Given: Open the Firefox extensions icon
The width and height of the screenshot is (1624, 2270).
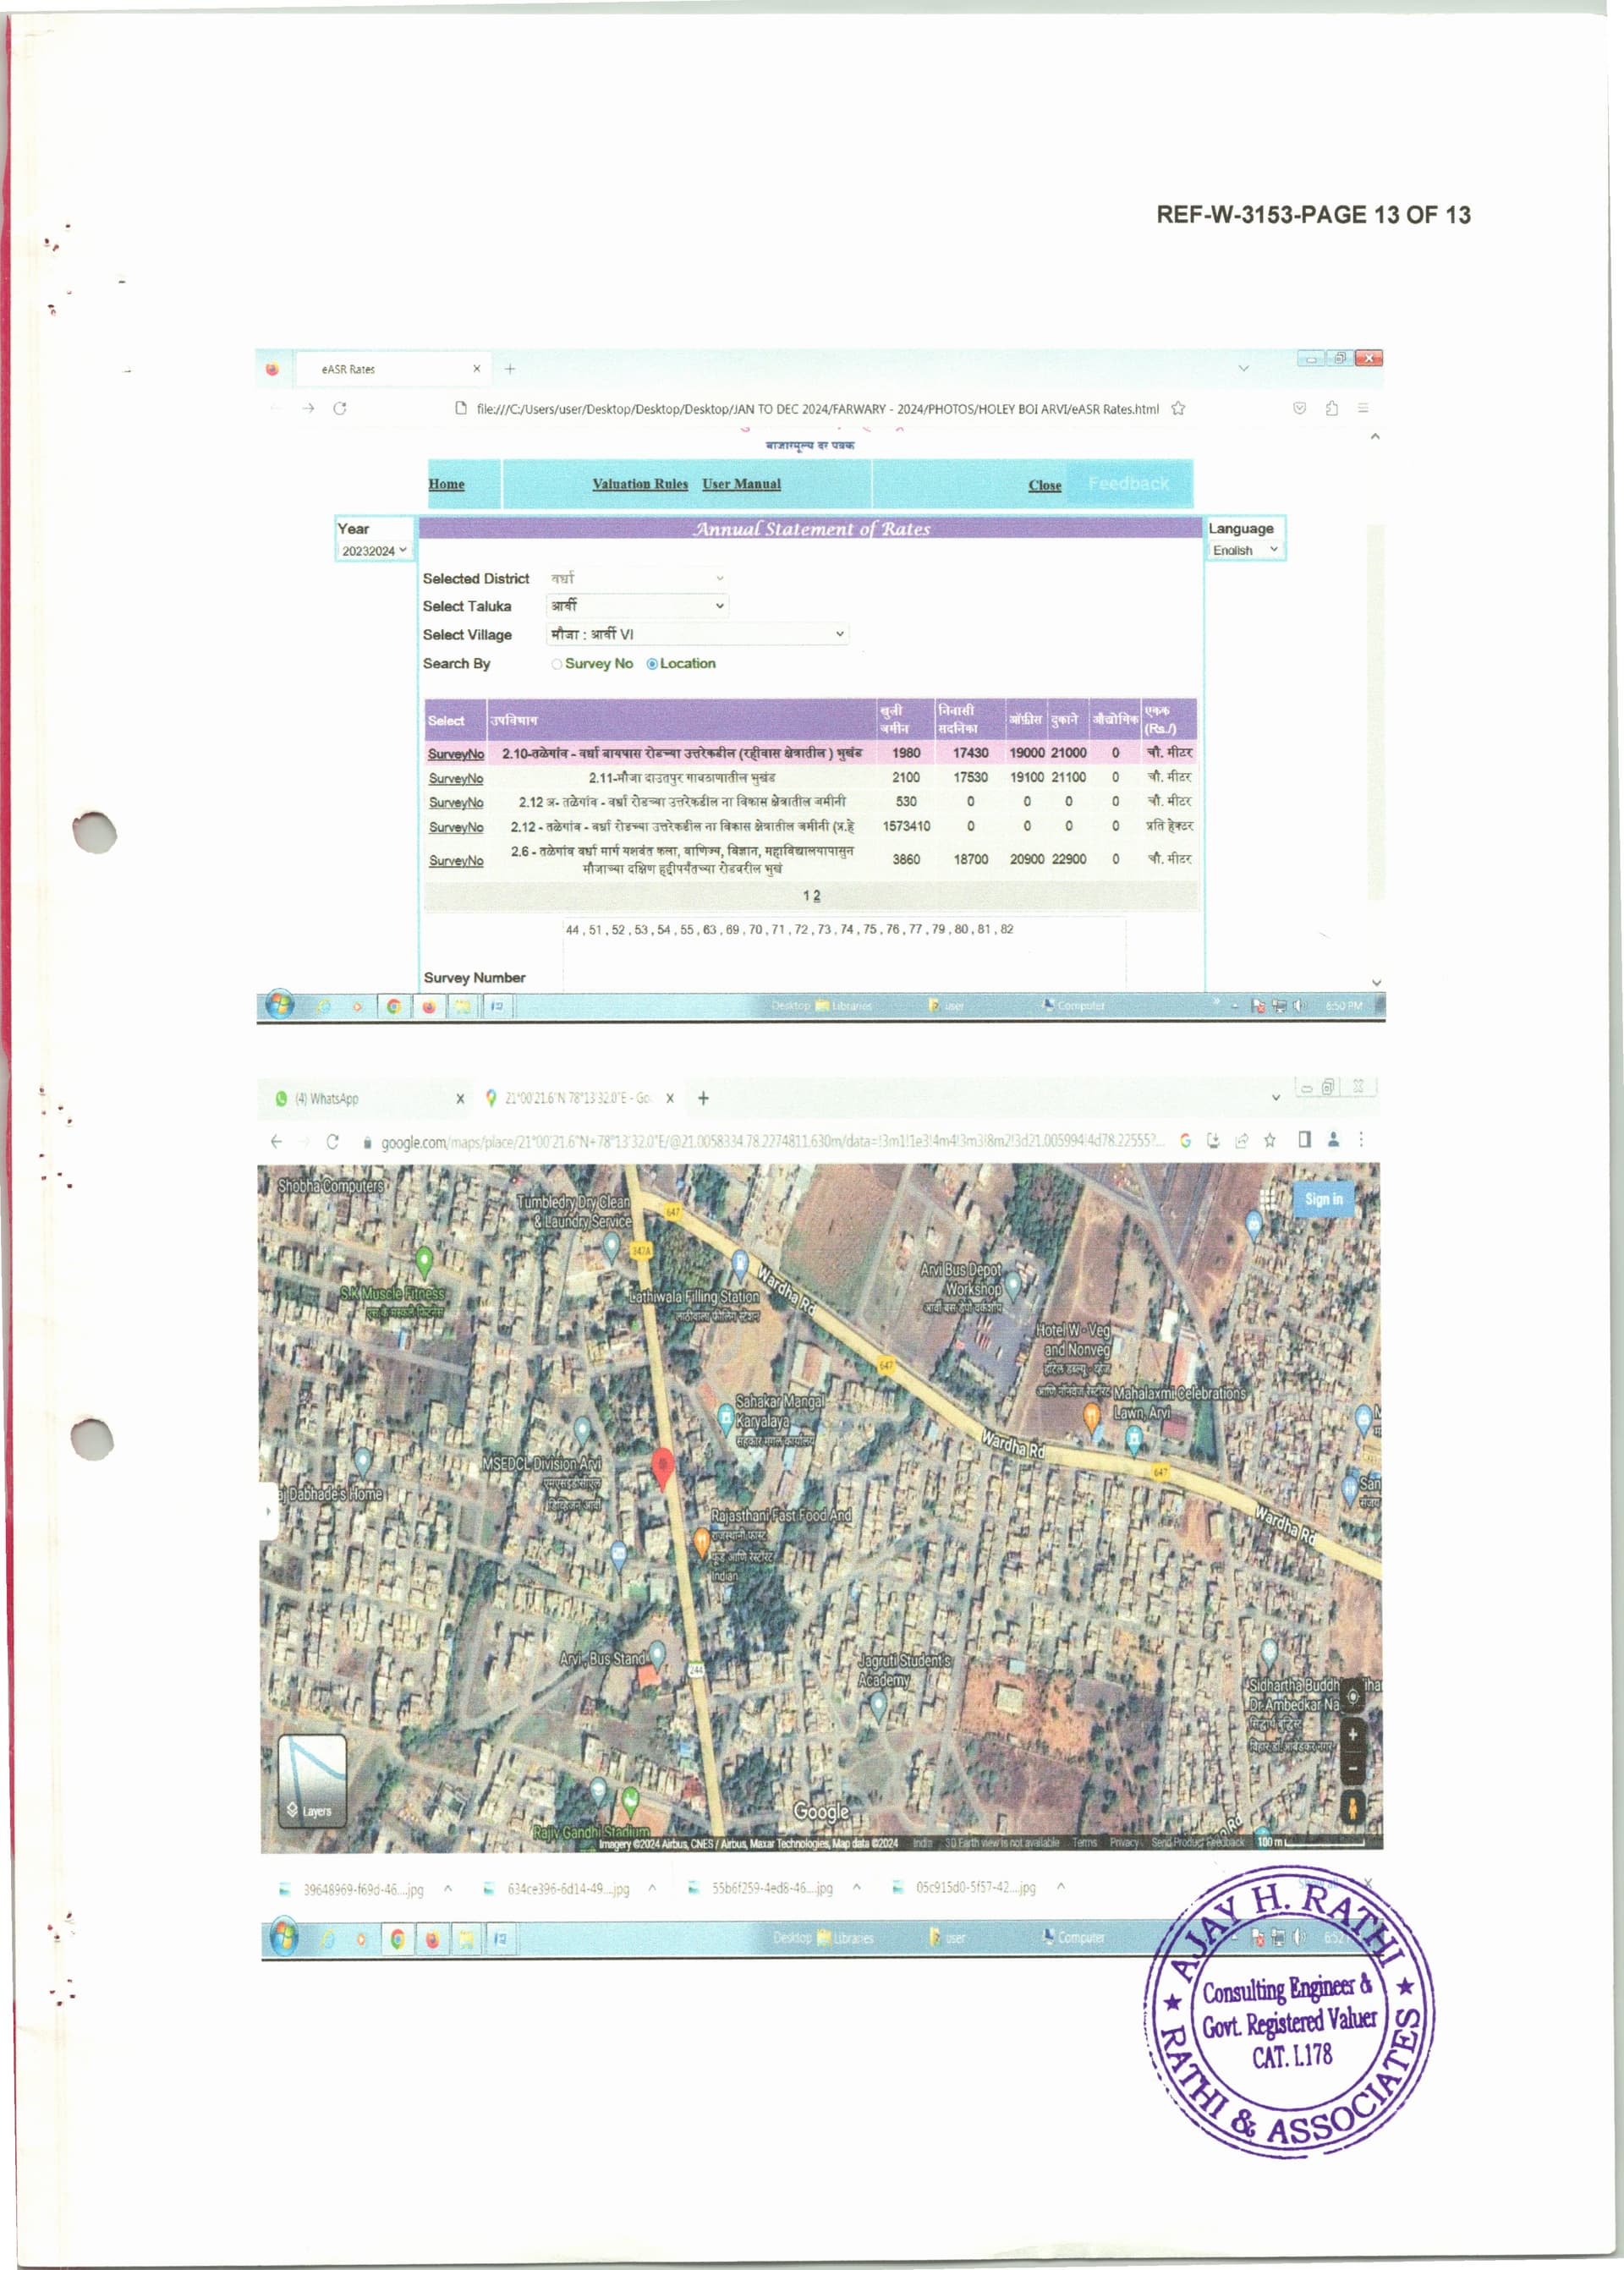Looking at the screenshot, I should point(1331,408).
